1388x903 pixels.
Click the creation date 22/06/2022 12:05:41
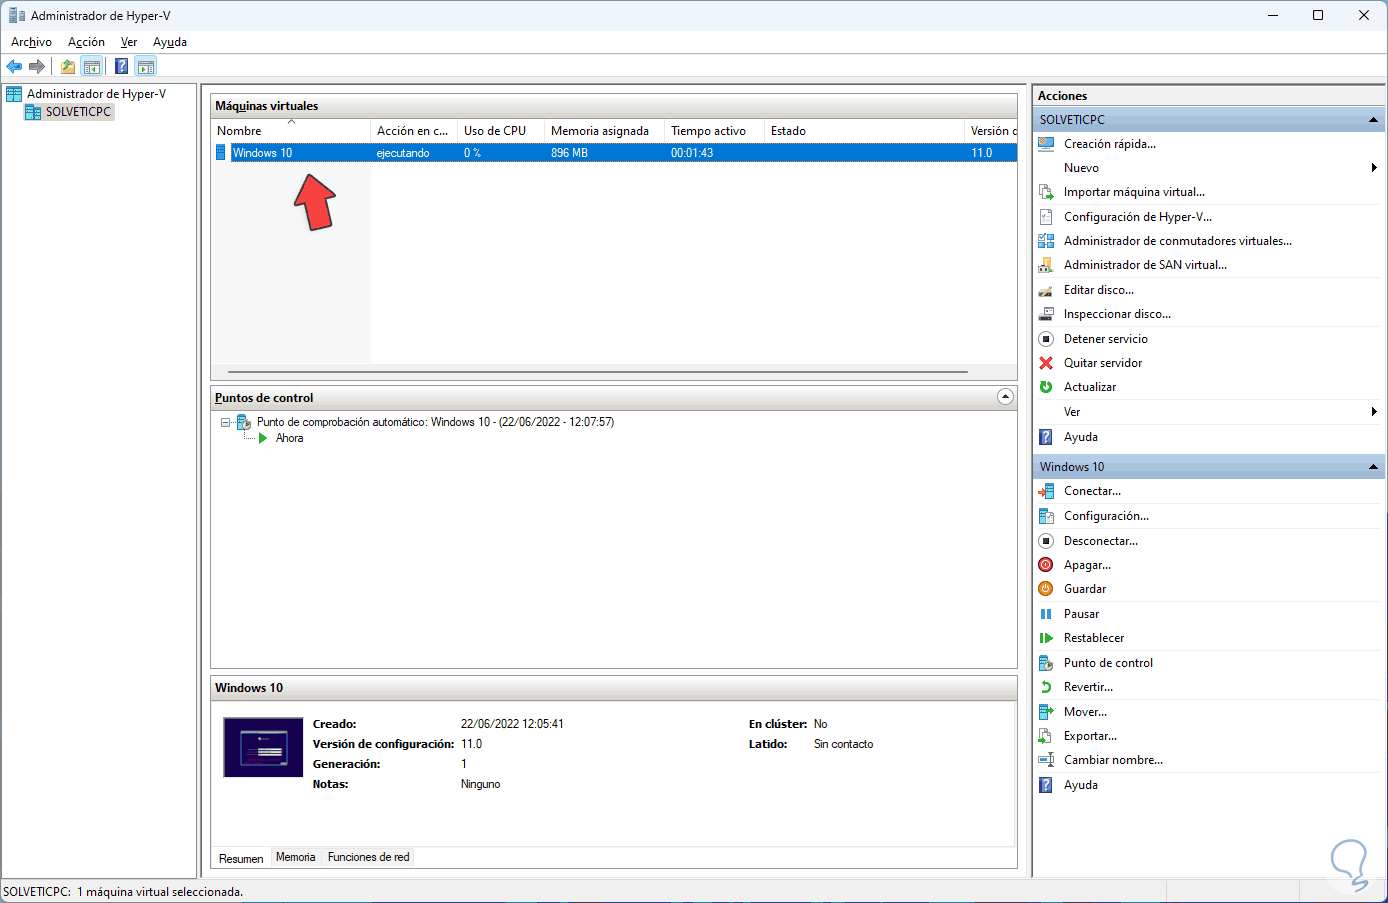tap(512, 724)
